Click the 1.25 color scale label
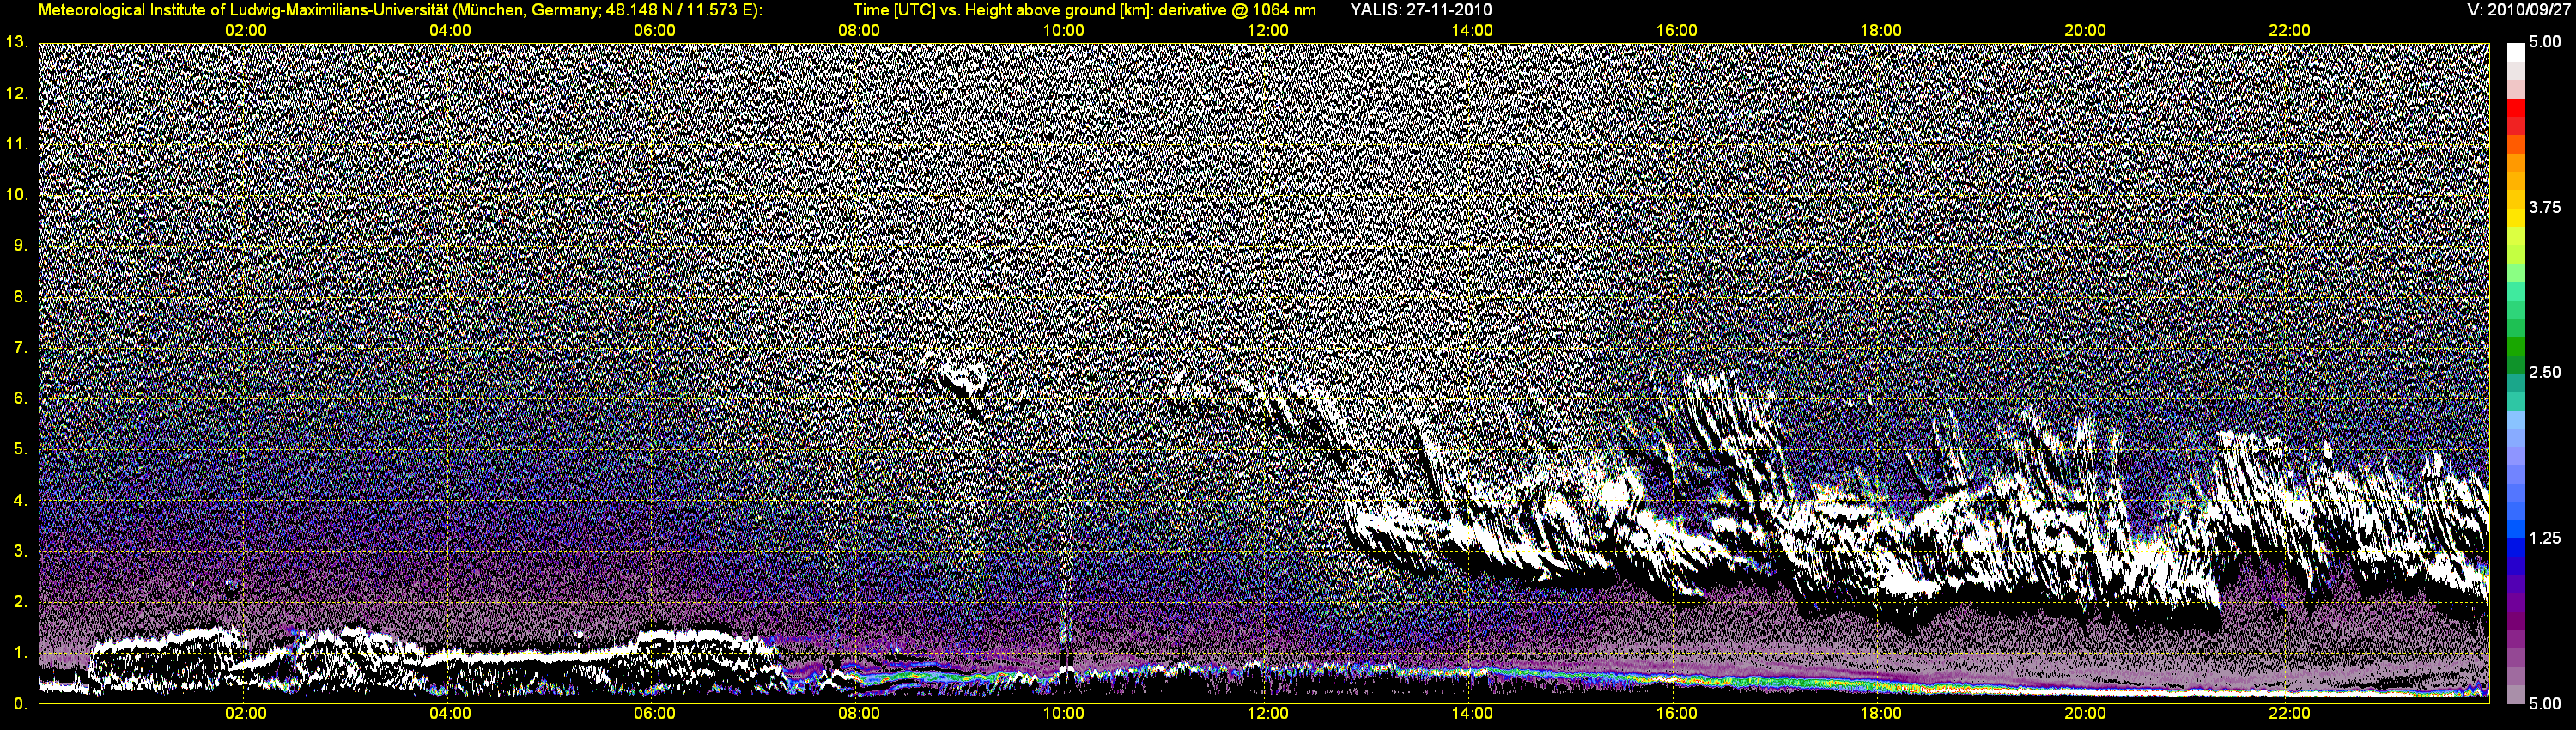The width and height of the screenshot is (2576, 730). tap(2545, 538)
